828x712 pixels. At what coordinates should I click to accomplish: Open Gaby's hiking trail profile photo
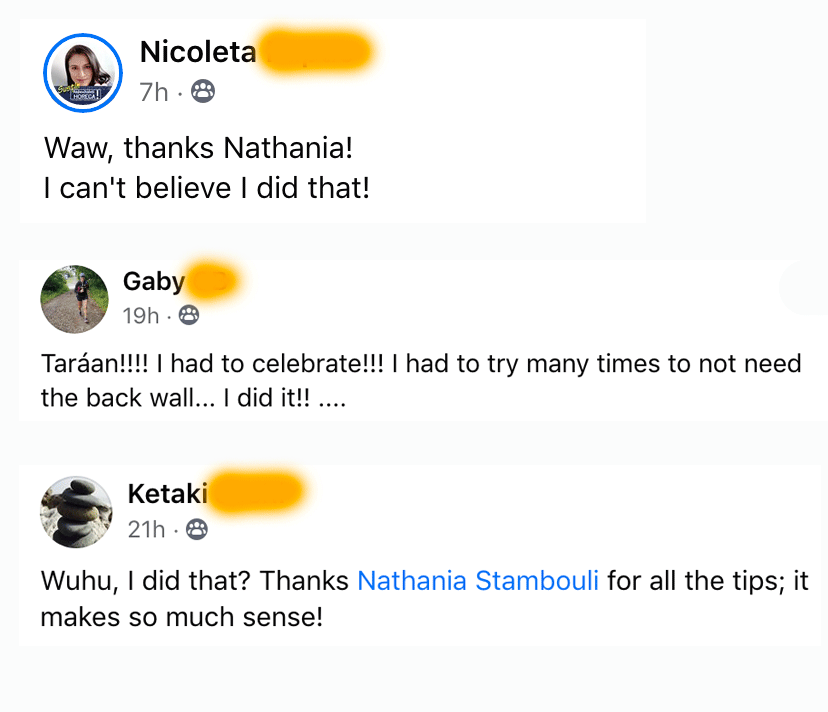click(x=74, y=299)
